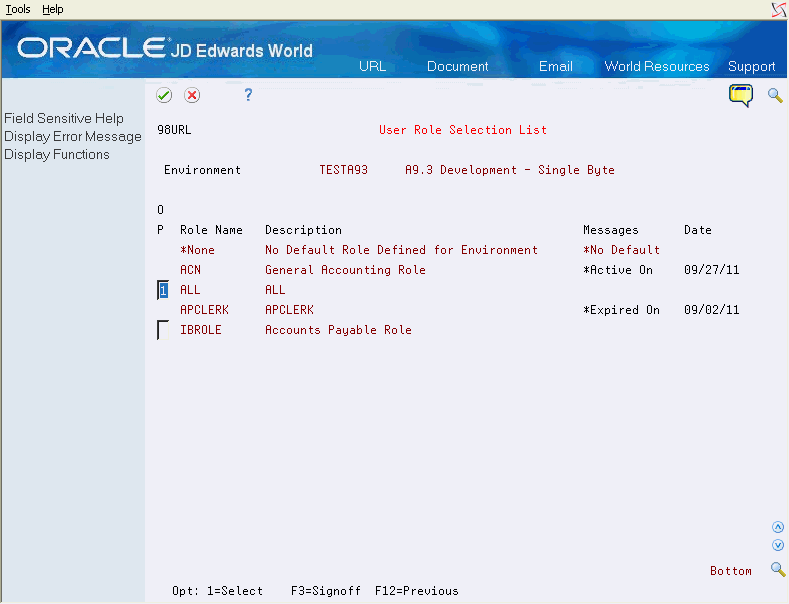
Task: Click the TESTA93 environment value
Action: click(344, 170)
